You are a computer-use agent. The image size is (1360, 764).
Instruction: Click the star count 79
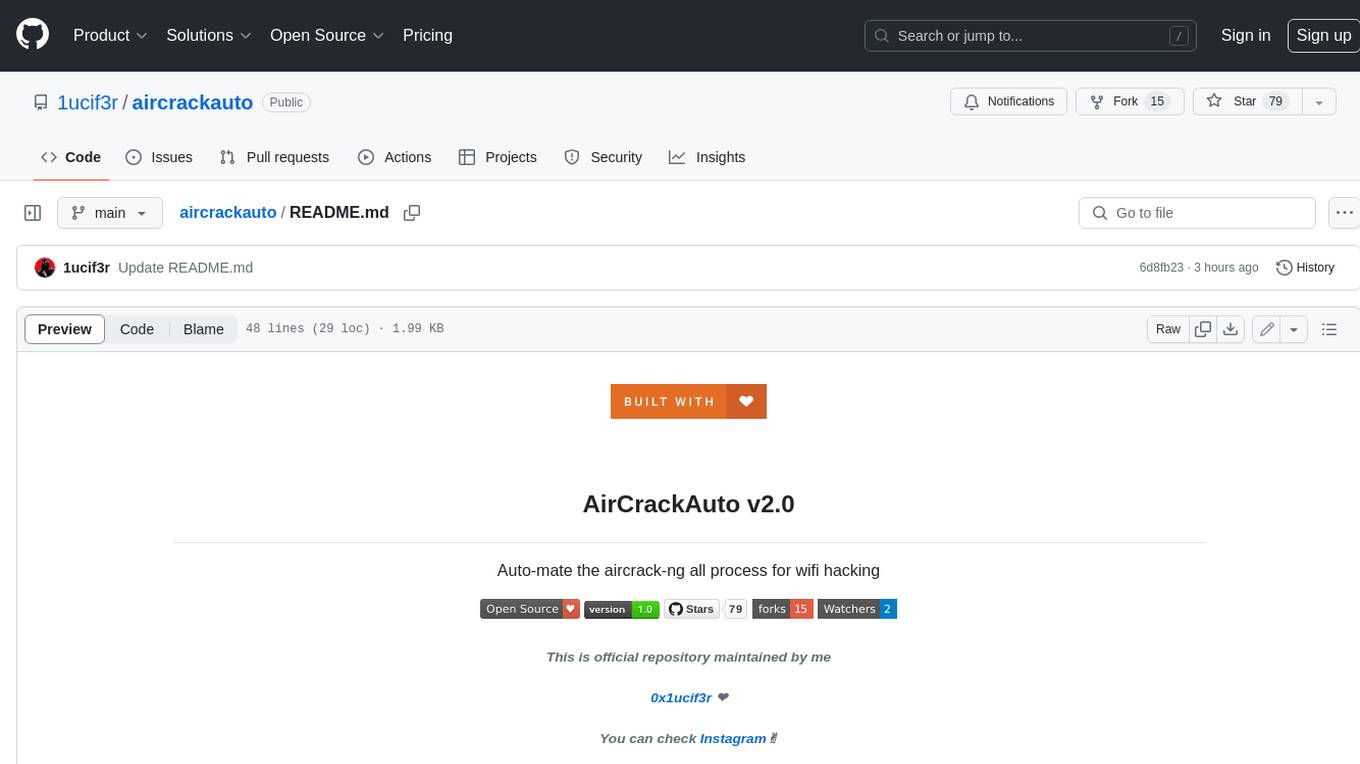coord(1275,102)
